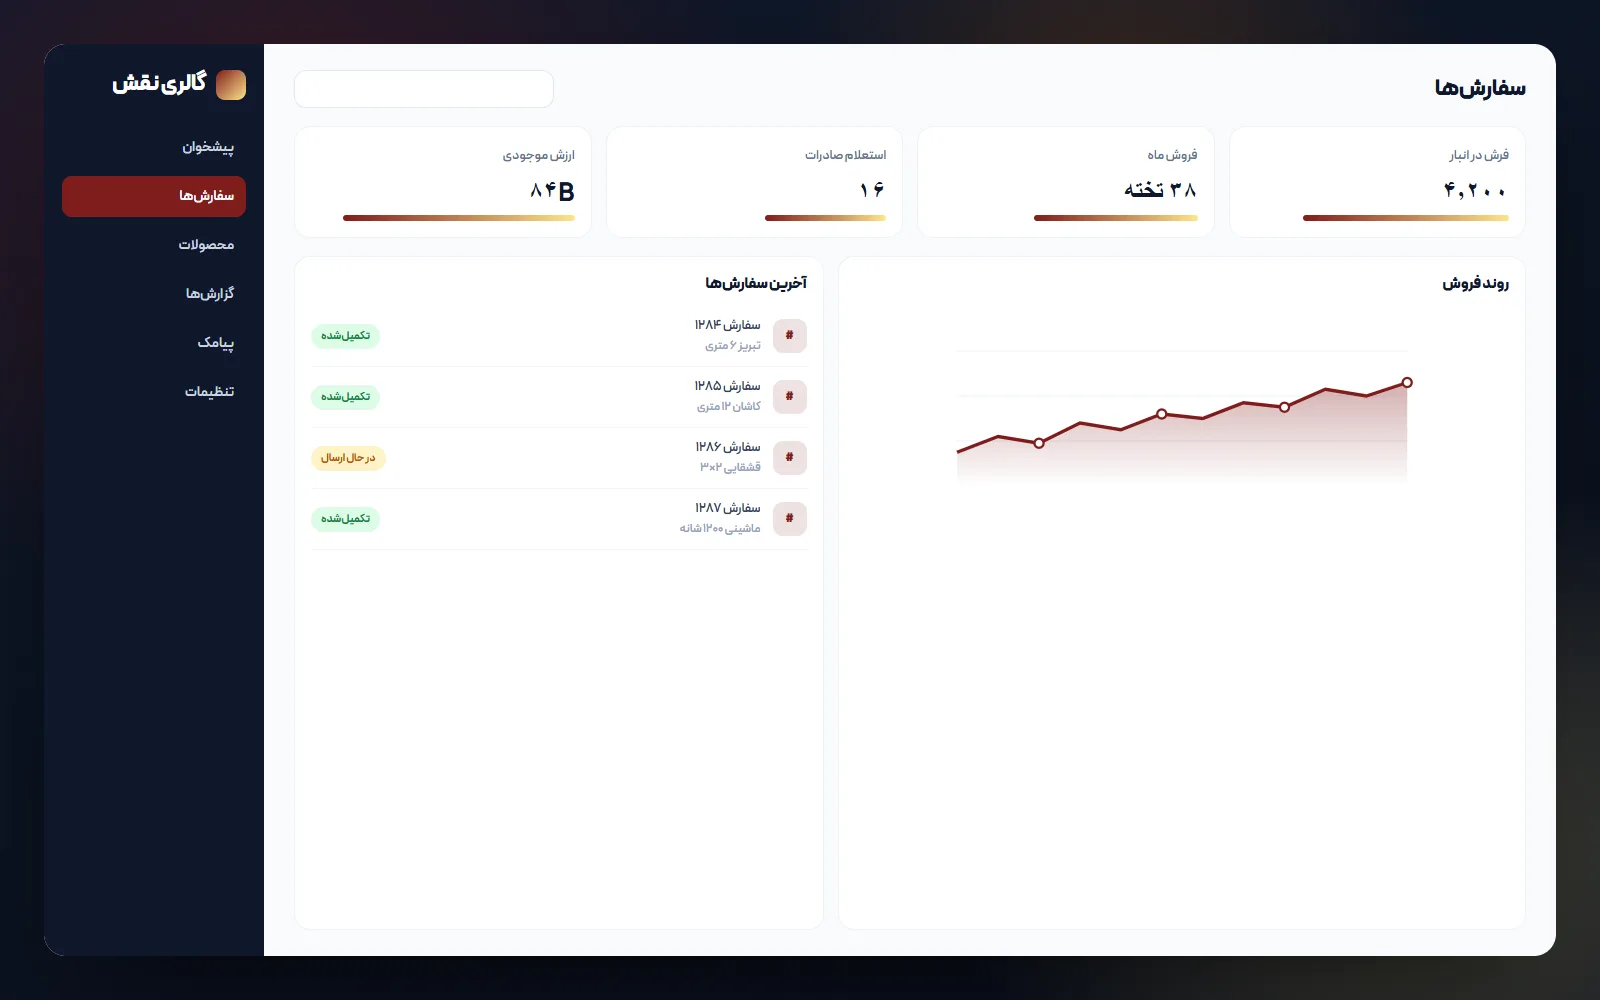This screenshot has height=1000, width=1600.
Task: Click the روند فروش chart heading
Action: [1475, 284]
